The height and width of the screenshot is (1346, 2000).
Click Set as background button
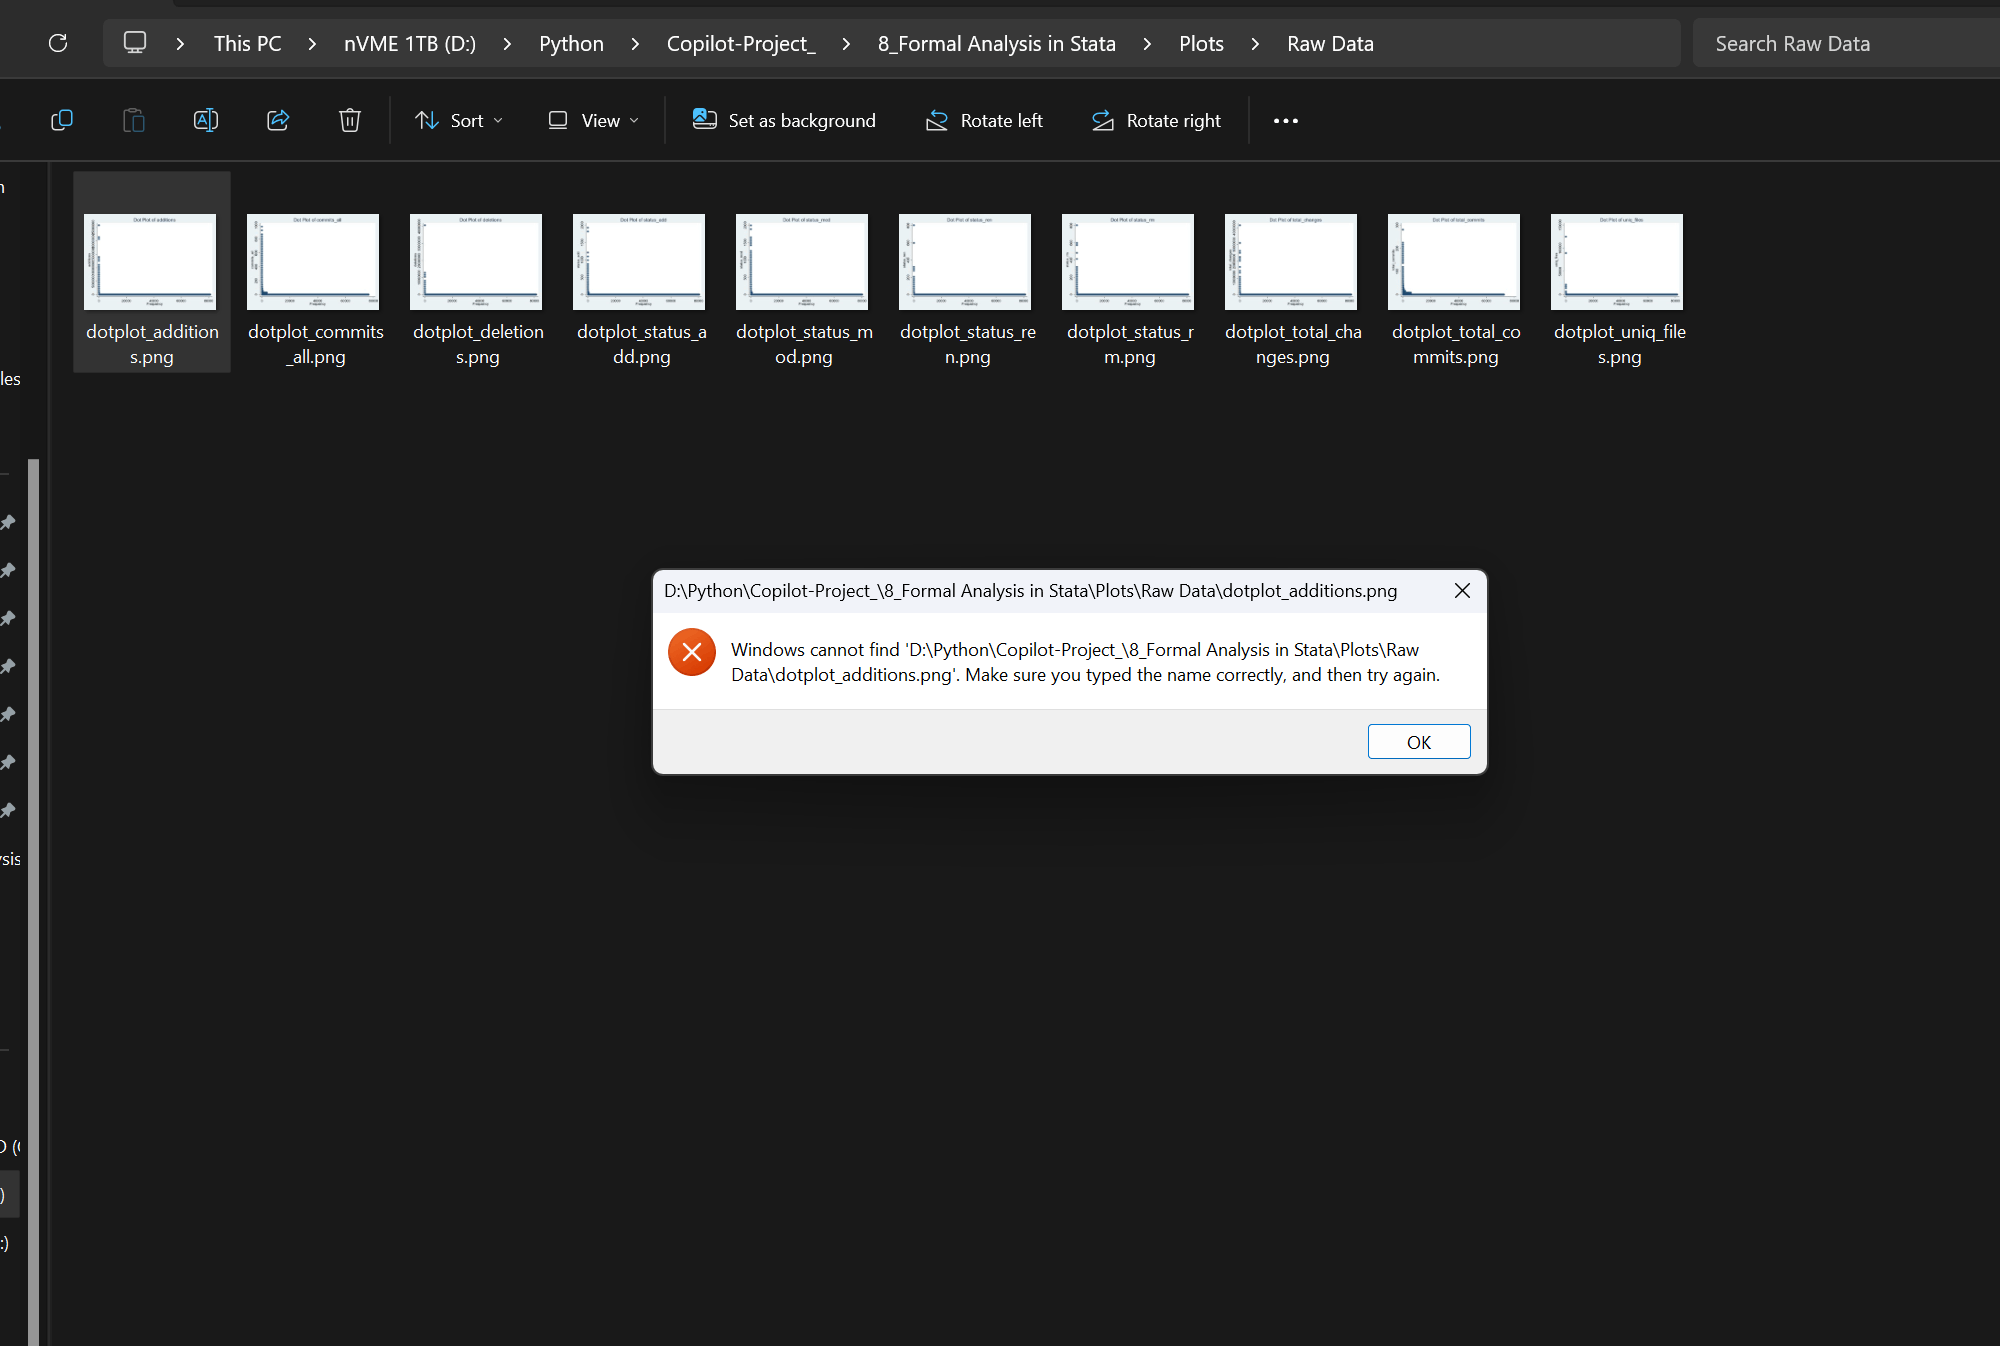[784, 120]
